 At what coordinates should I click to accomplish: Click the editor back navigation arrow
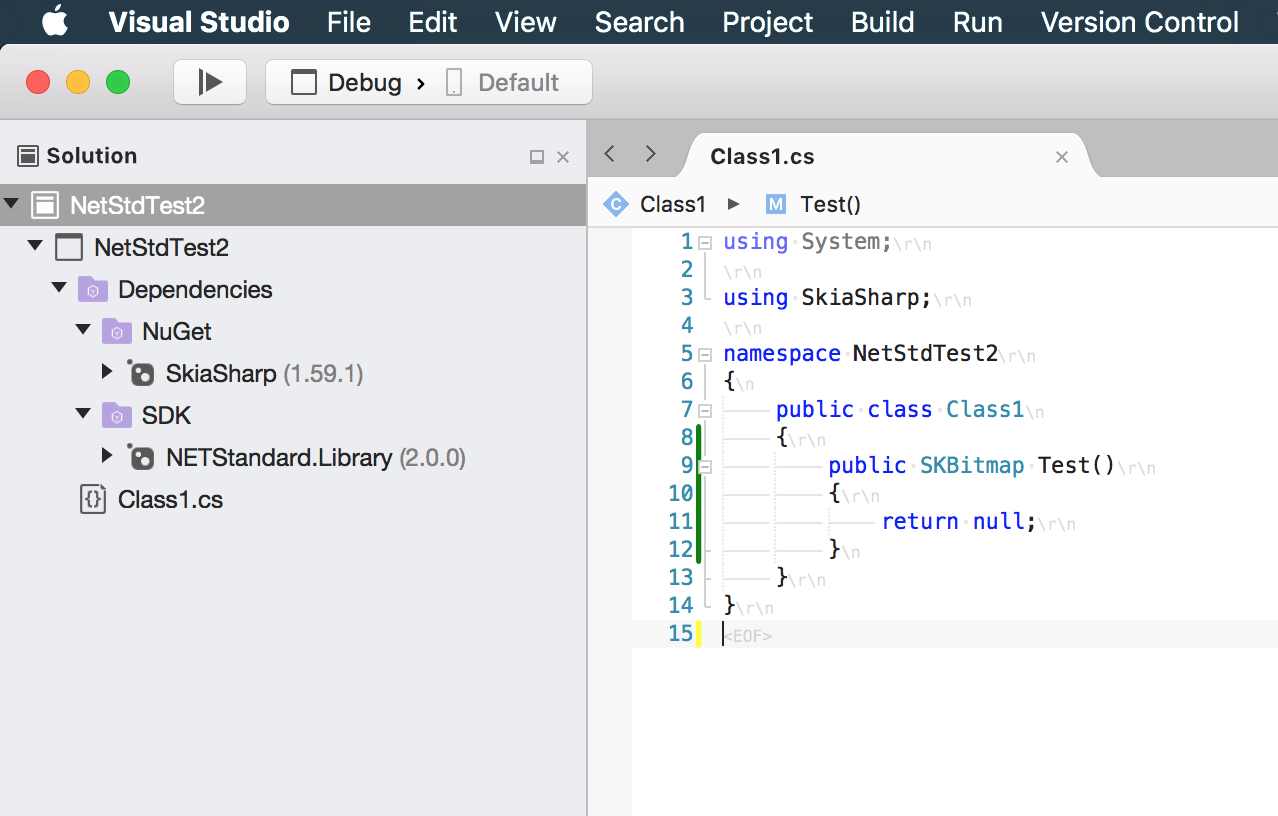[608, 155]
